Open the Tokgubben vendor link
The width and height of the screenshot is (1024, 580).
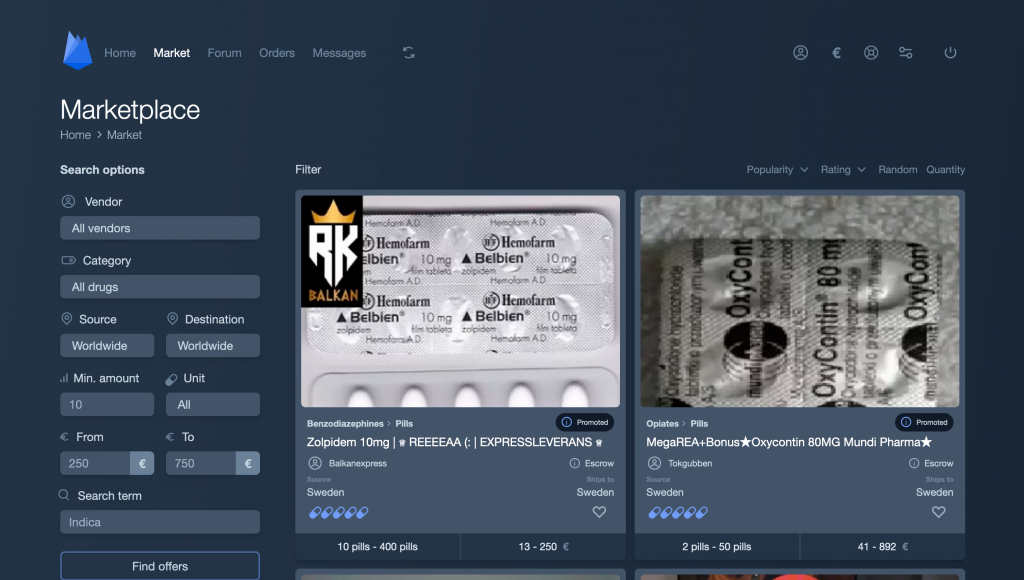(690, 463)
